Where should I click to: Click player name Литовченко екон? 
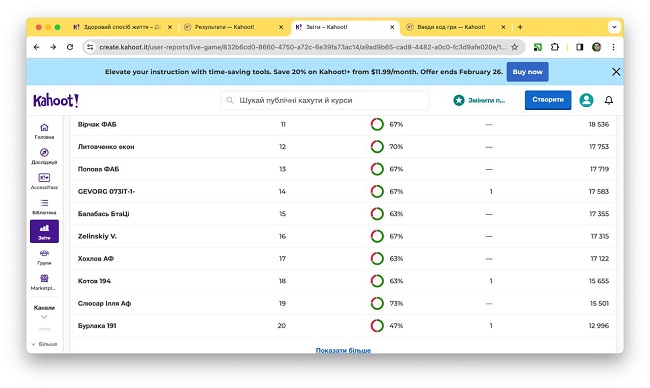[x=106, y=147]
